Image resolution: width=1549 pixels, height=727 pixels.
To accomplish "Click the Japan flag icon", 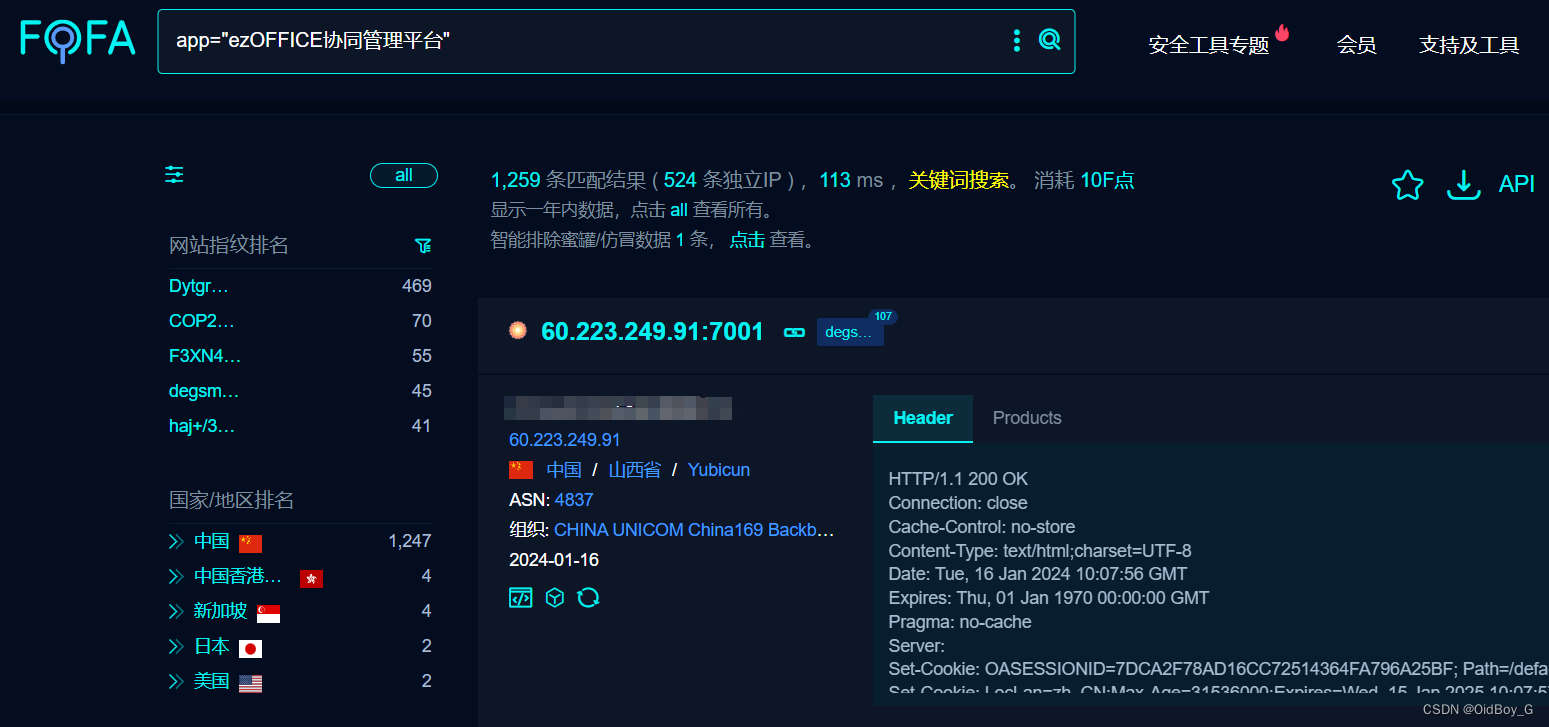I will [x=250, y=648].
